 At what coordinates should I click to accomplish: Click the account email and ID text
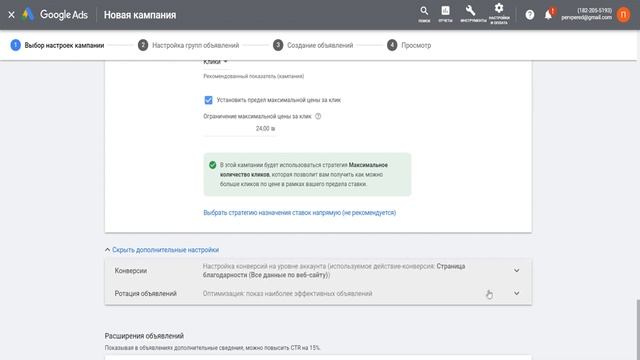(x=586, y=14)
